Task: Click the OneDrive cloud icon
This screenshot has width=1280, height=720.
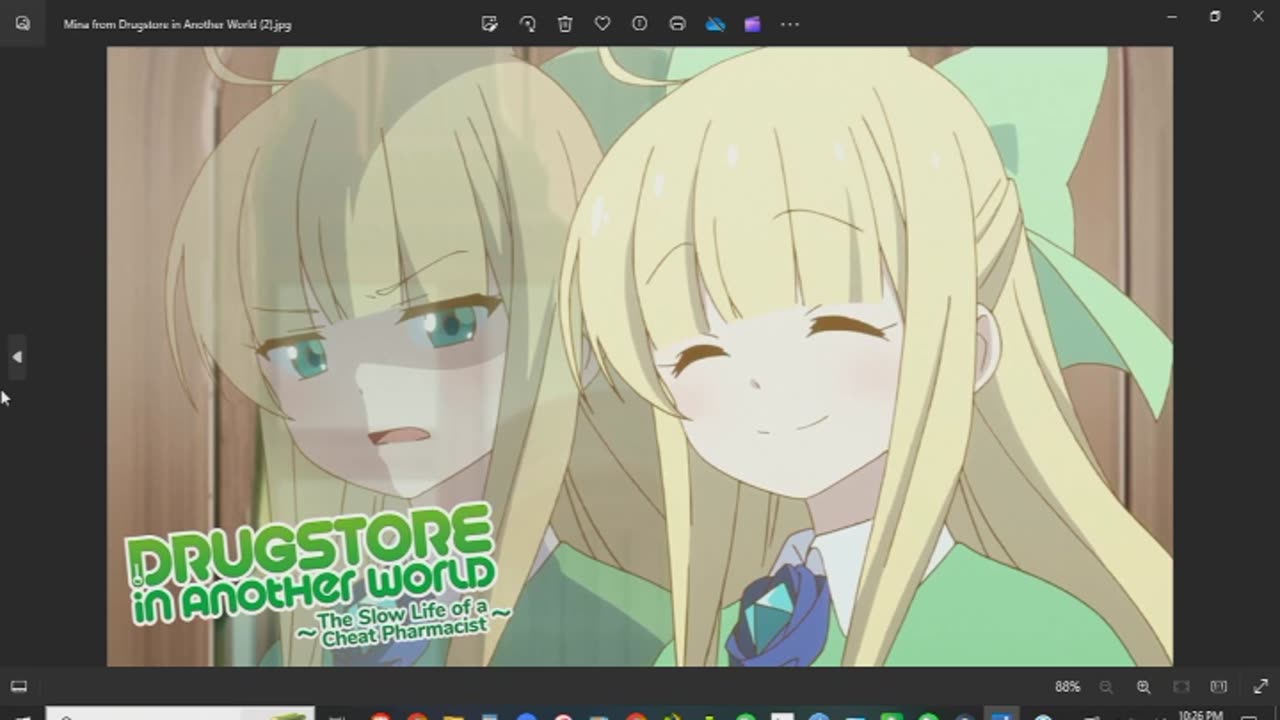Action: [715, 24]
